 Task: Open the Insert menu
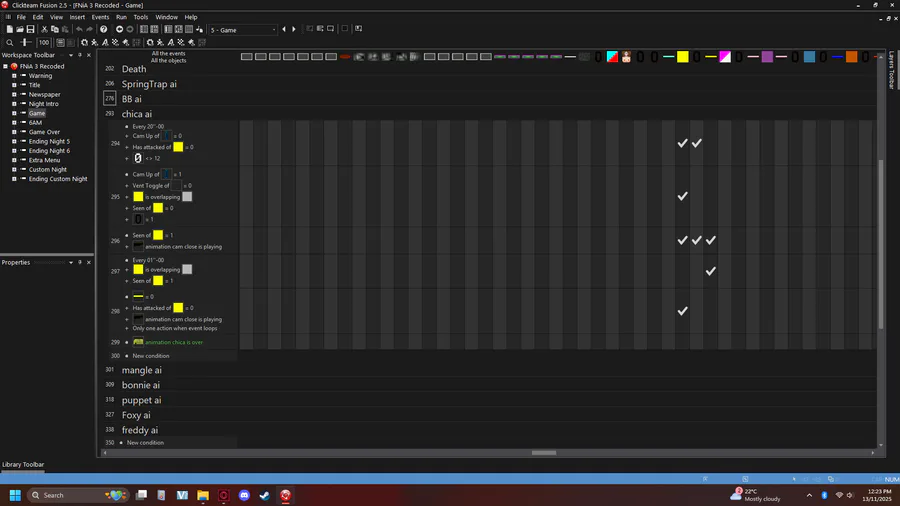tap(77, 17)
